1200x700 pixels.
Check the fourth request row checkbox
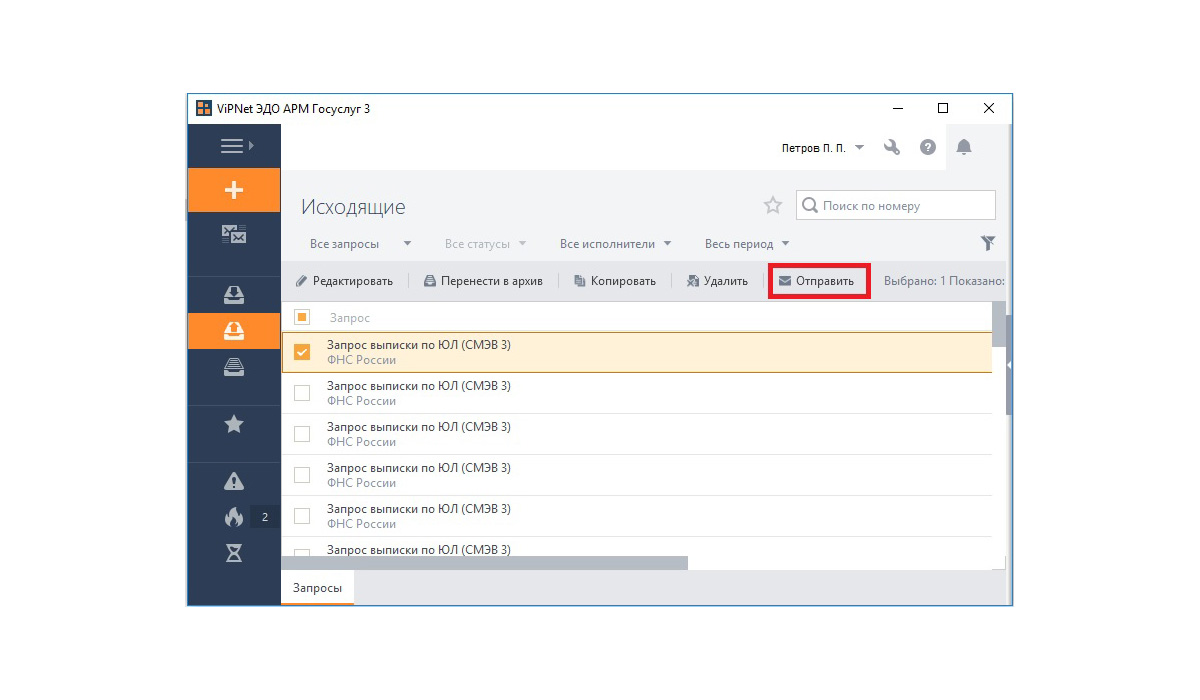302,475
